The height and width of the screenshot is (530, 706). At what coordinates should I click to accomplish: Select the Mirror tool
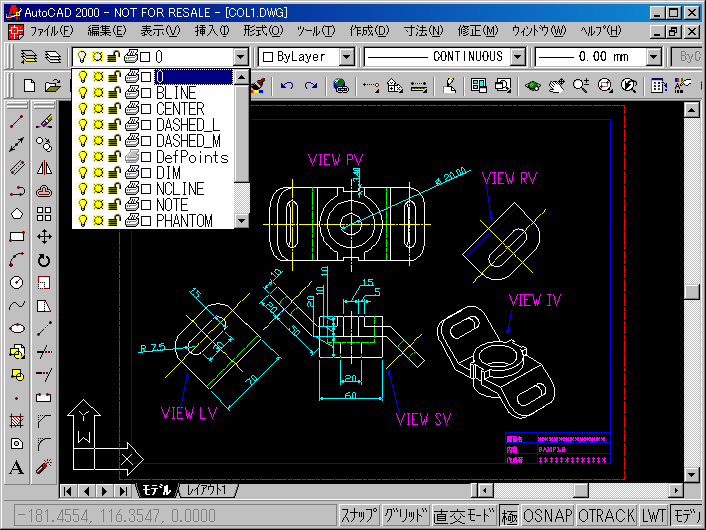44,168
